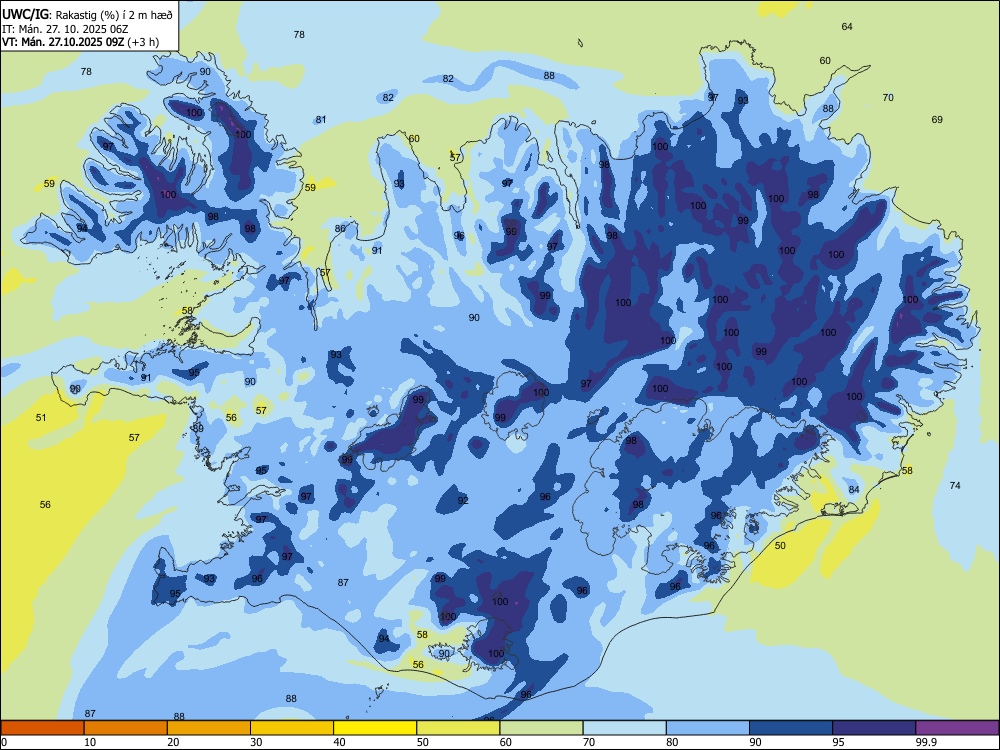1000x750 pixels.
Task: Click the legend tick label '10'
Action: click(90, 742)
